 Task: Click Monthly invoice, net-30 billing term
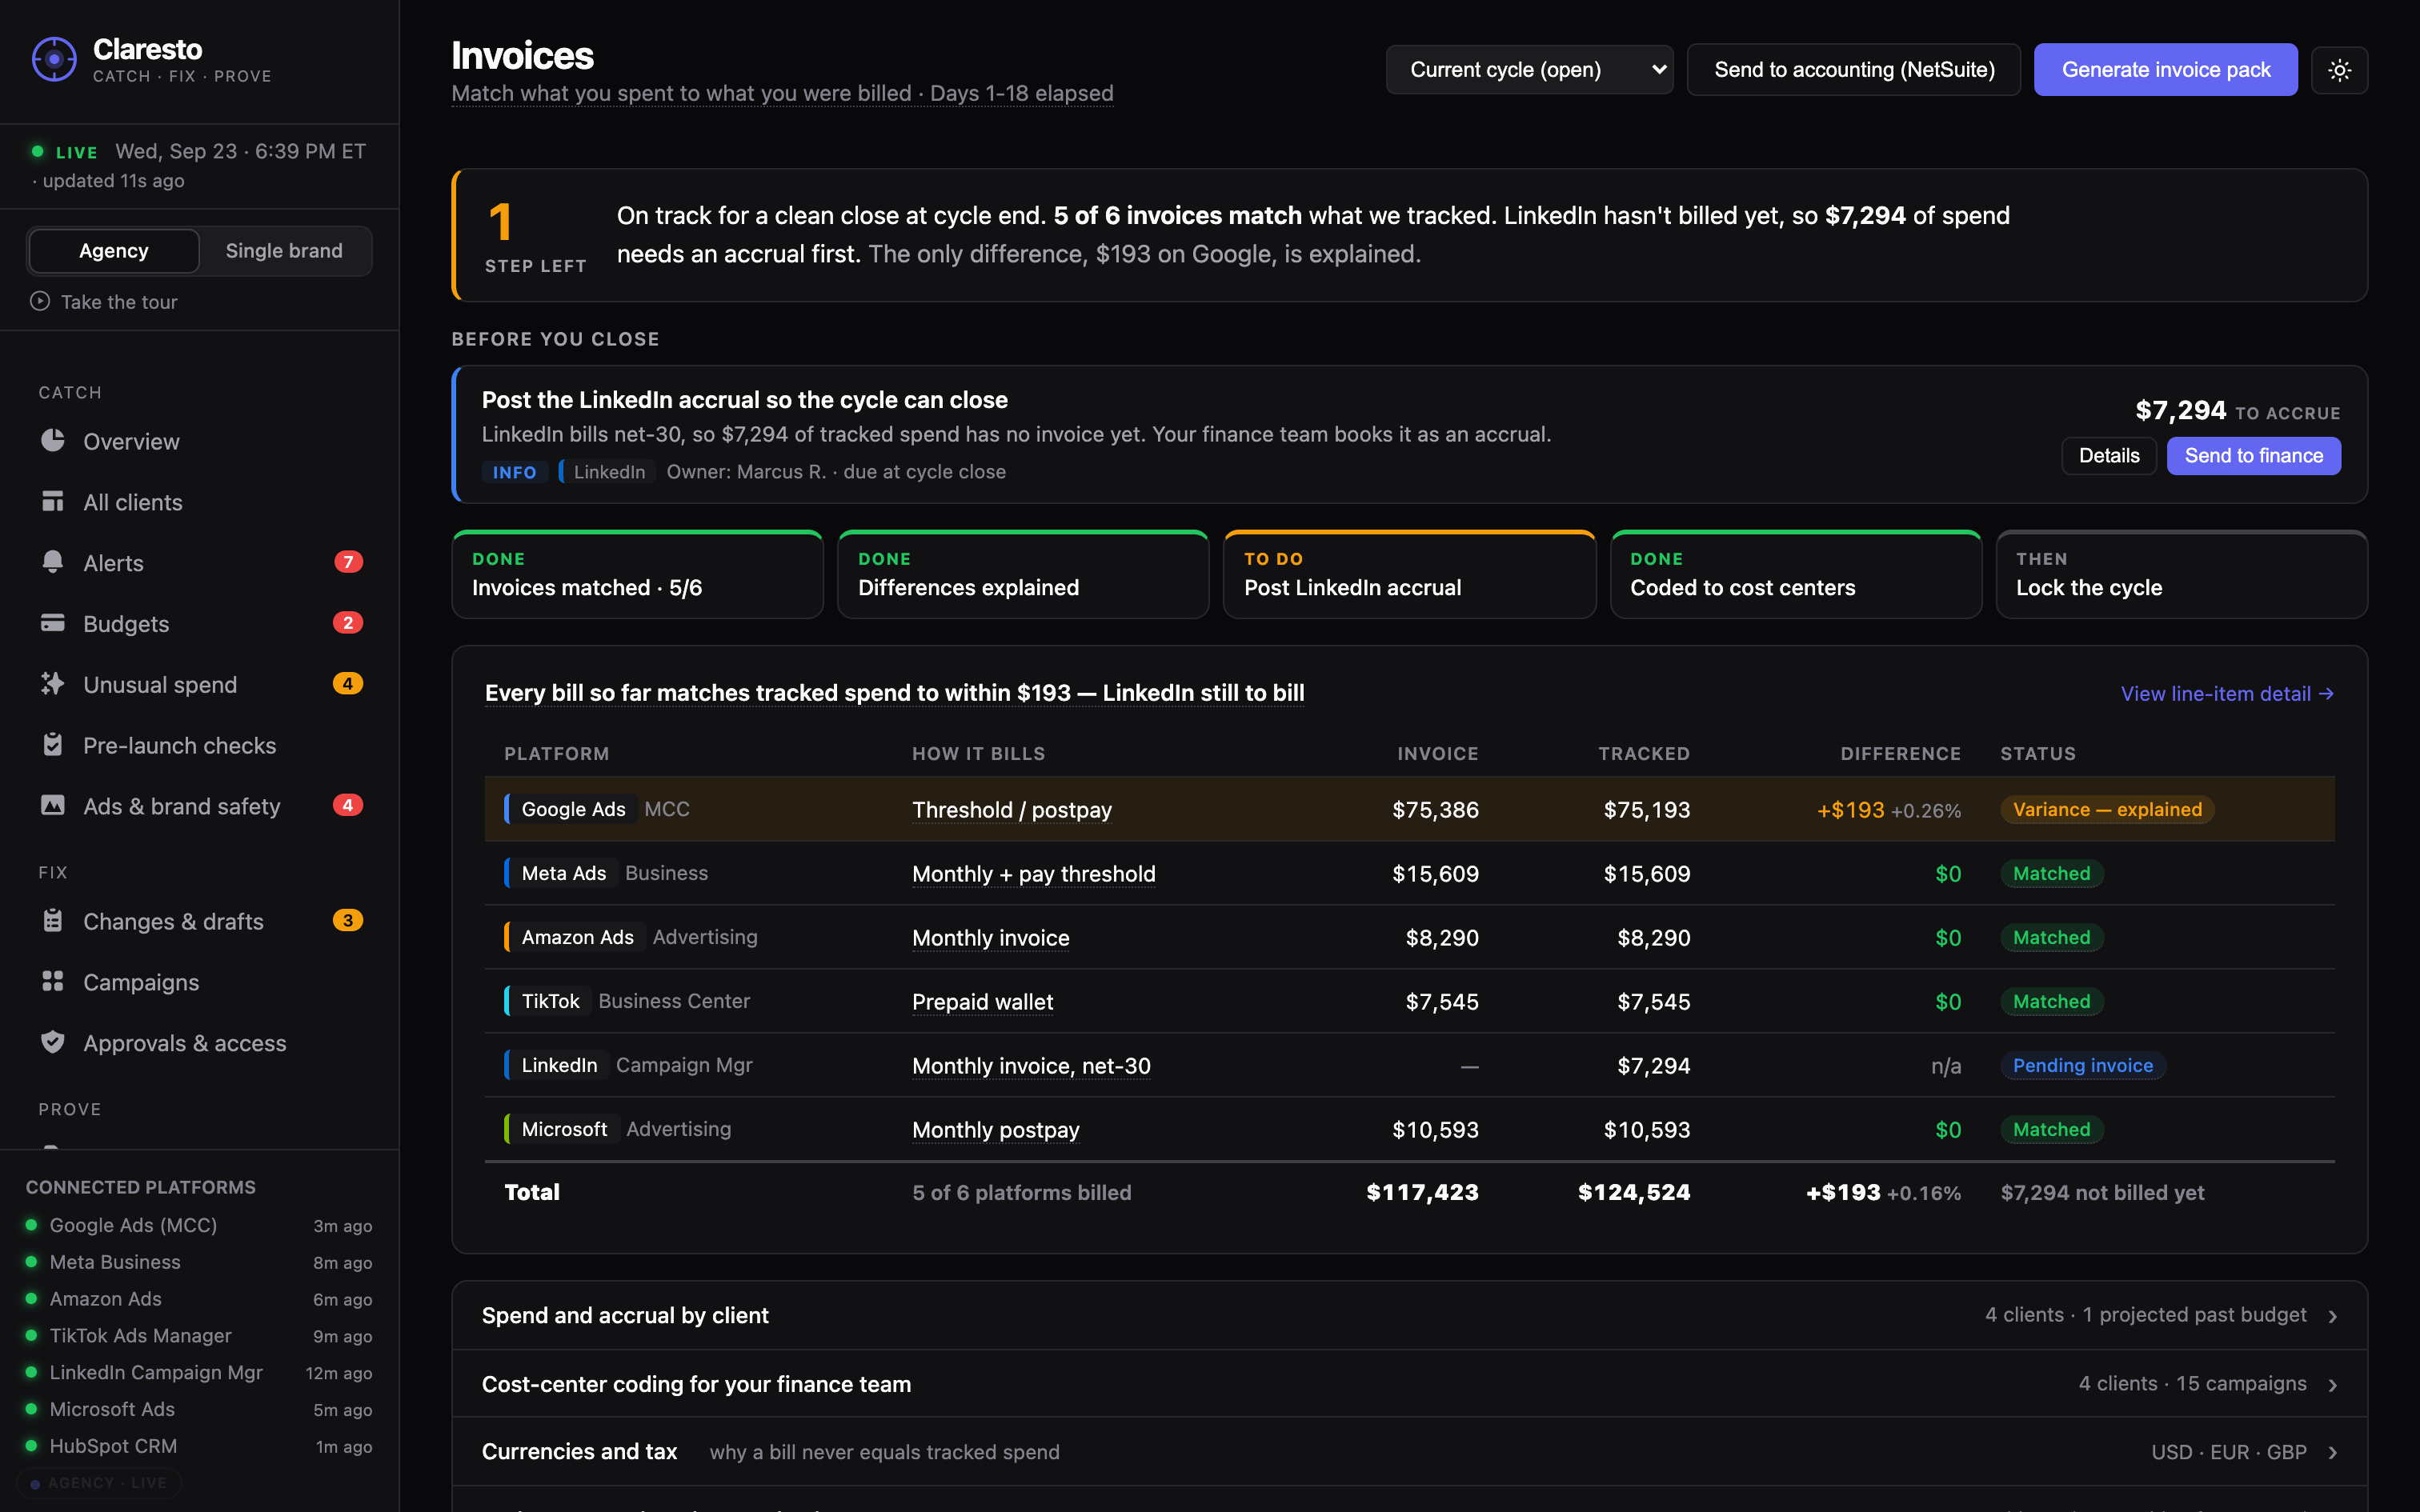click(1031, 1066)
